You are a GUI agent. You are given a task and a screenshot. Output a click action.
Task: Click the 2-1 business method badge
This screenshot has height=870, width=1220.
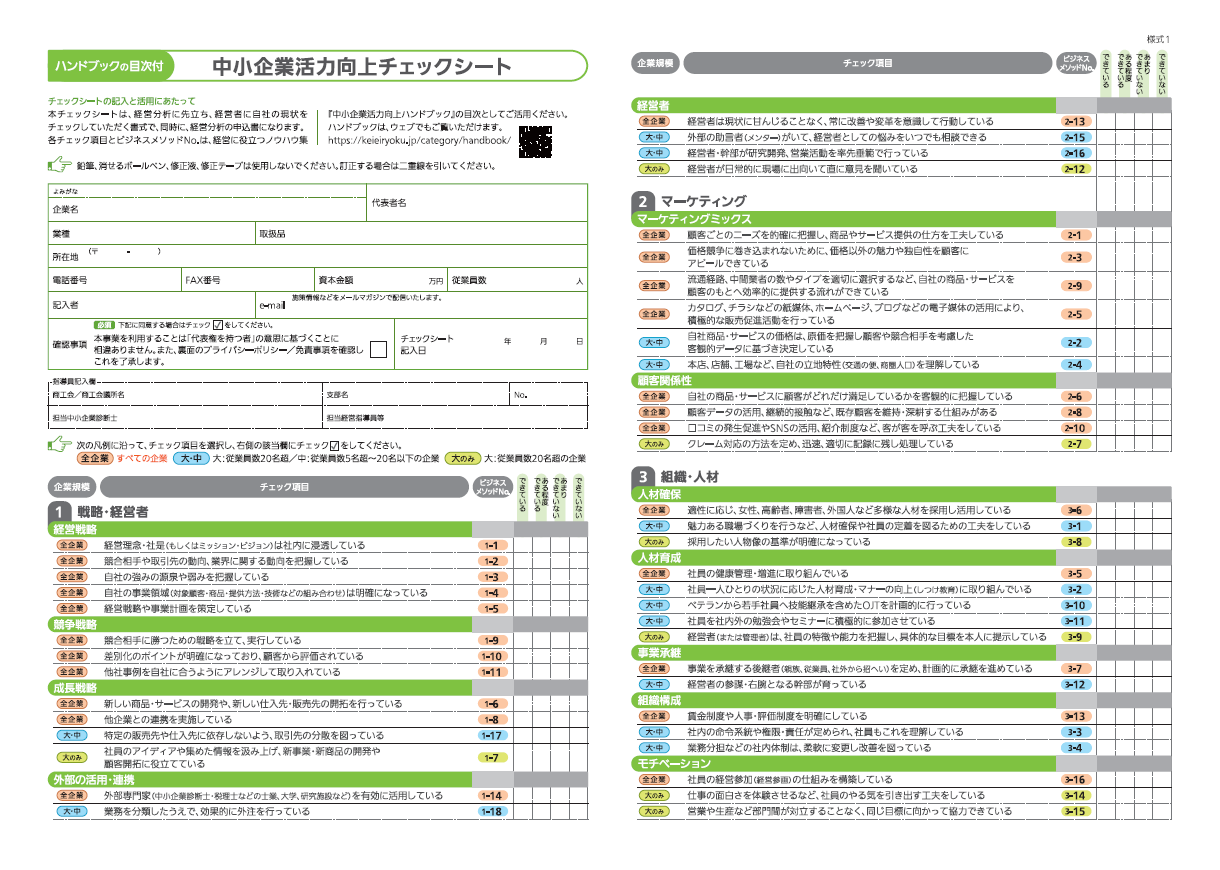1075,235
